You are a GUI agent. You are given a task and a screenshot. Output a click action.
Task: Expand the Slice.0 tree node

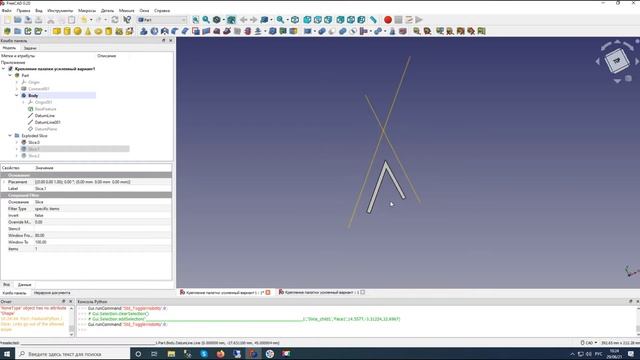(x=17, y=142)
